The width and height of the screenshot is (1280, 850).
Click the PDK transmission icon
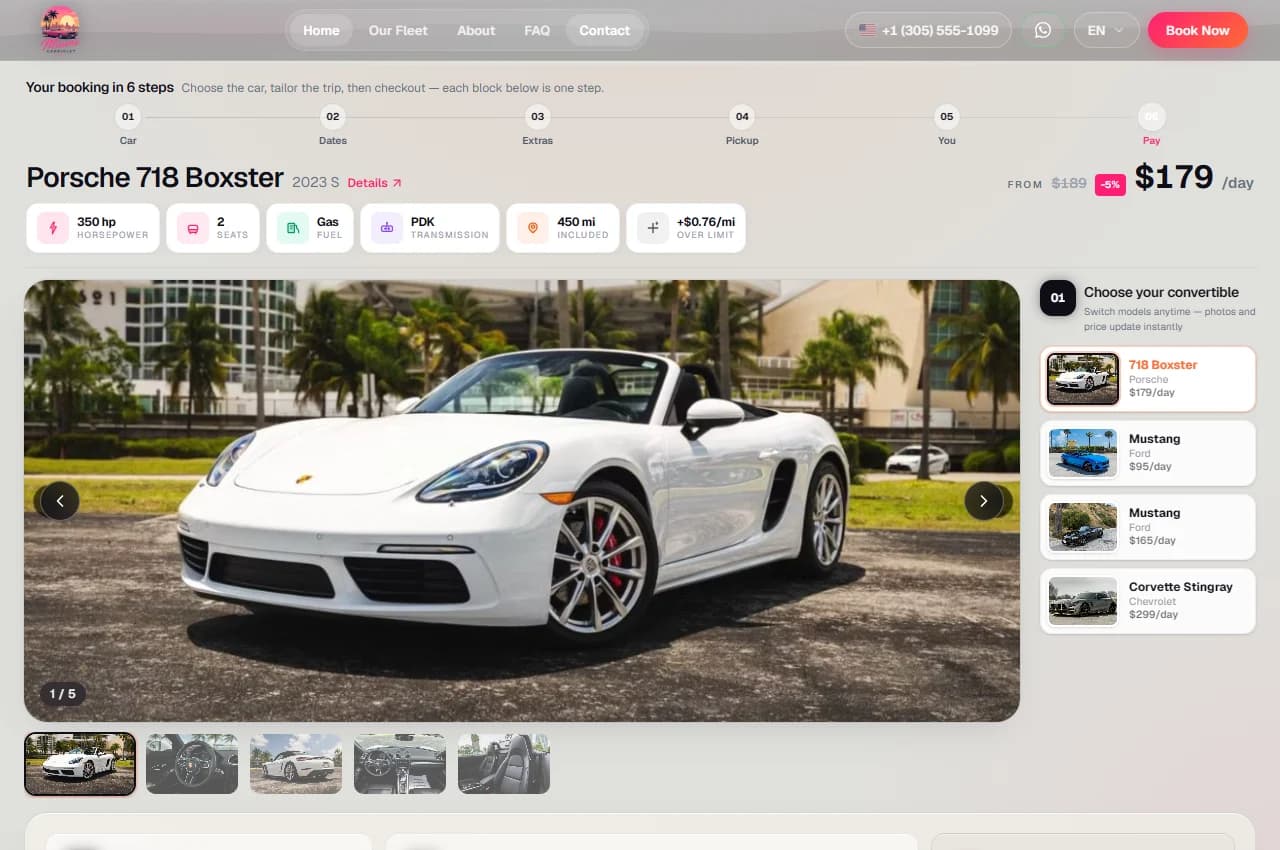pyautogui.click(x=387, y=228)
